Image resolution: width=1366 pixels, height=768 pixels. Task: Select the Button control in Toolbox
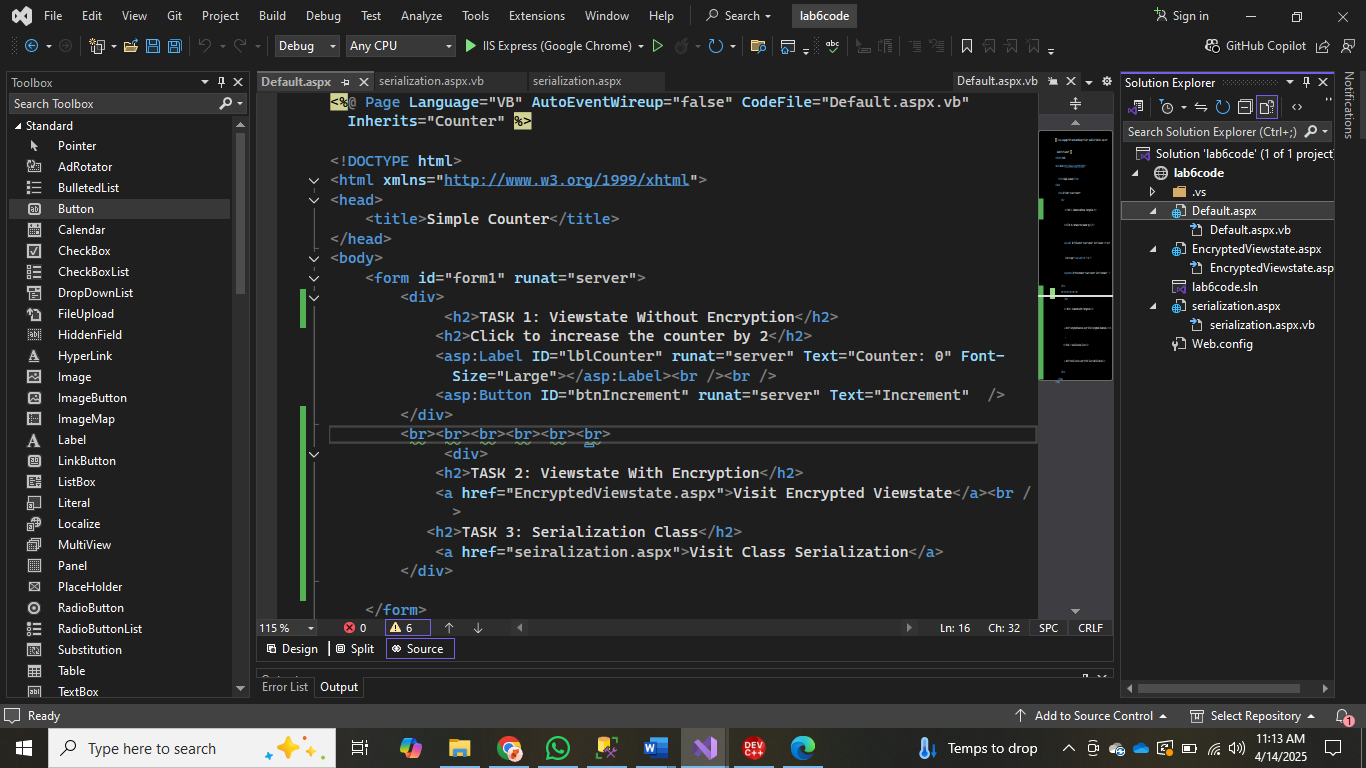point(120,209)
